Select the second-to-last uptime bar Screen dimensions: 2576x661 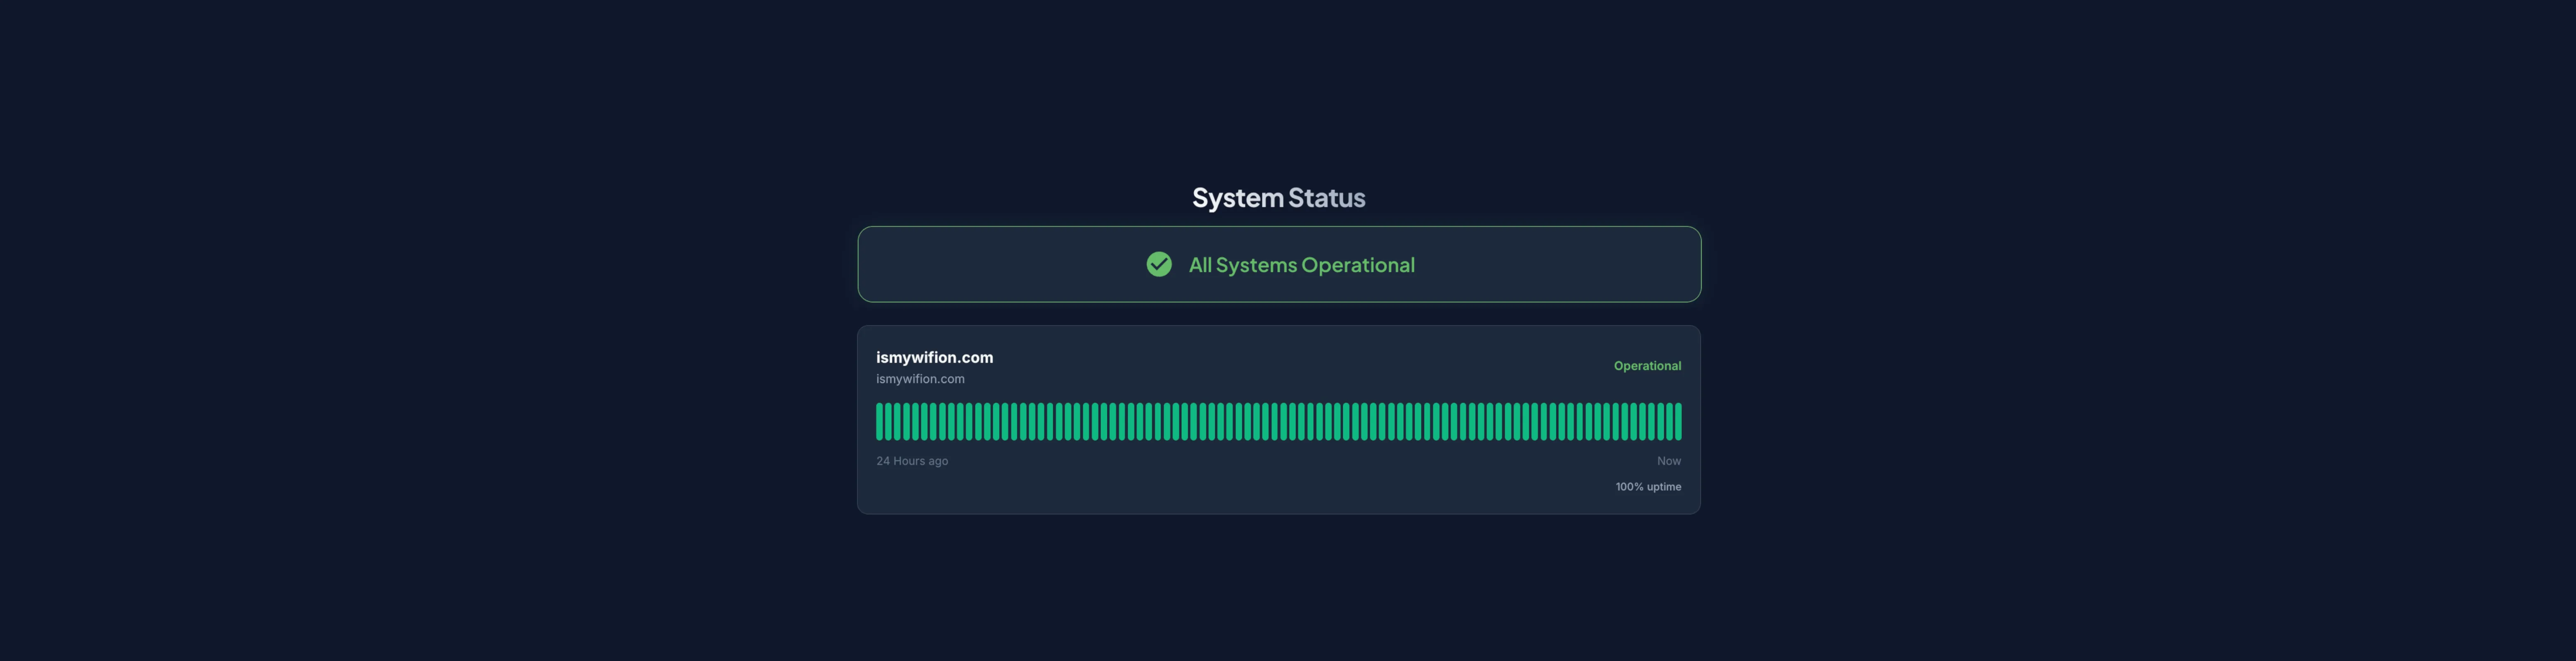point(1670,422)
